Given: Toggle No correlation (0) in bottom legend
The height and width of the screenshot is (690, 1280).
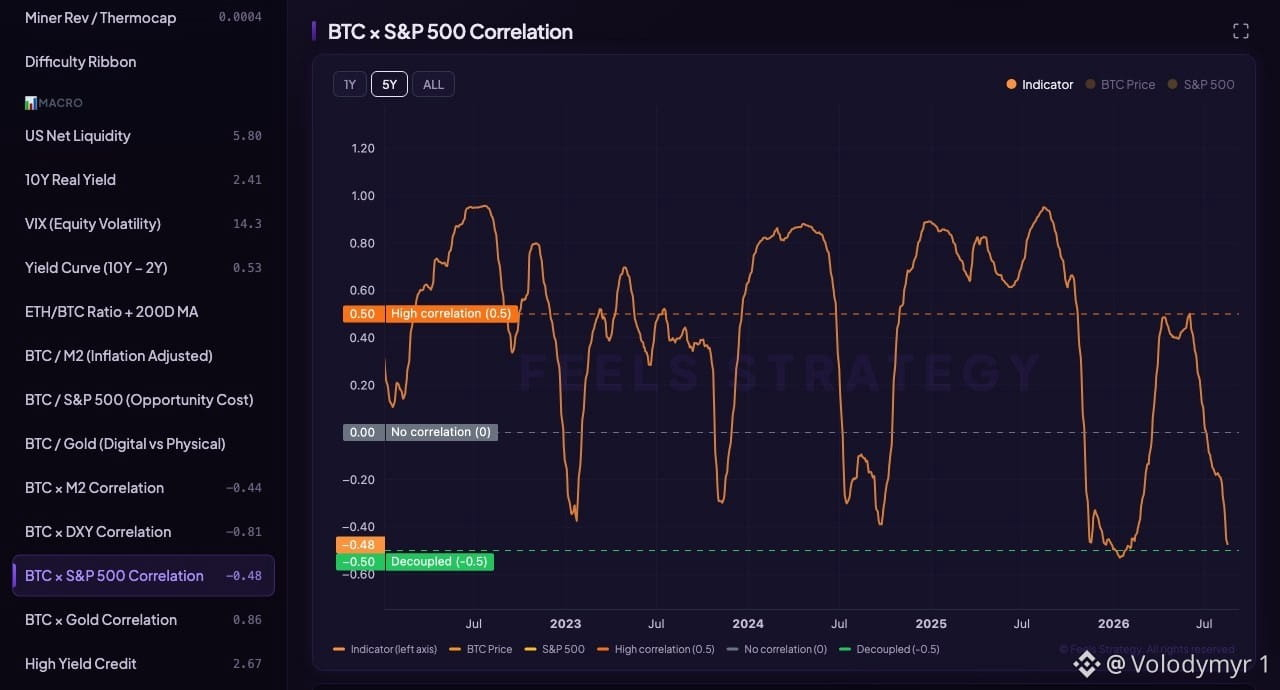Looking at the screenshot, I should [777, 649].
